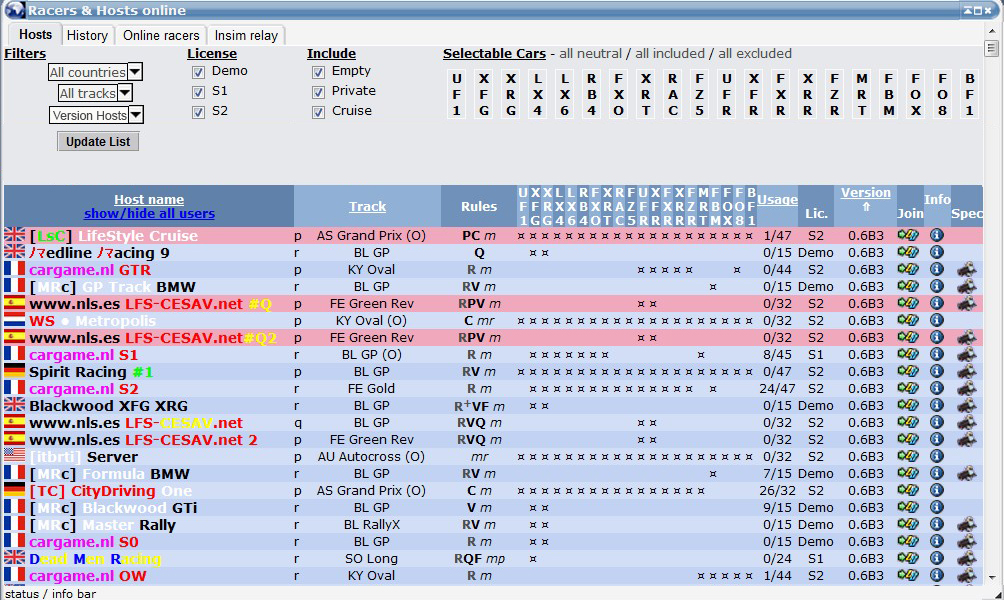Screen dimensions: 1004x600
Task: Toggle the FZR selectable car filter
Action: 834,94
